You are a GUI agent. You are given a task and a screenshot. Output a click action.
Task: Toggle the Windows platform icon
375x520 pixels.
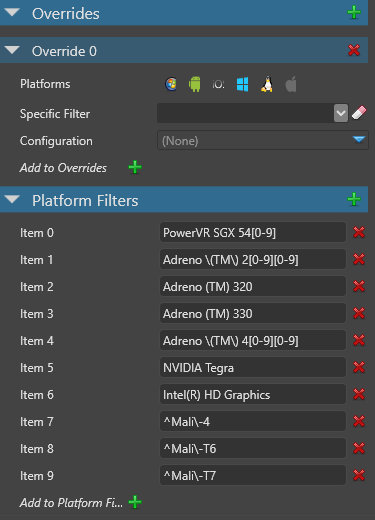[x=242, y=84]
